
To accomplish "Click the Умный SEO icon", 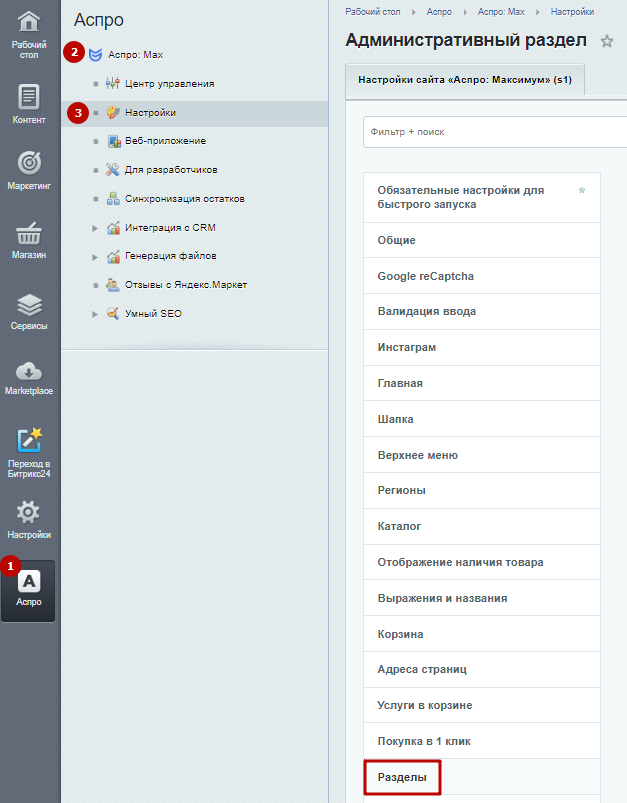I will pyautogui.click(x=113, y=313).
